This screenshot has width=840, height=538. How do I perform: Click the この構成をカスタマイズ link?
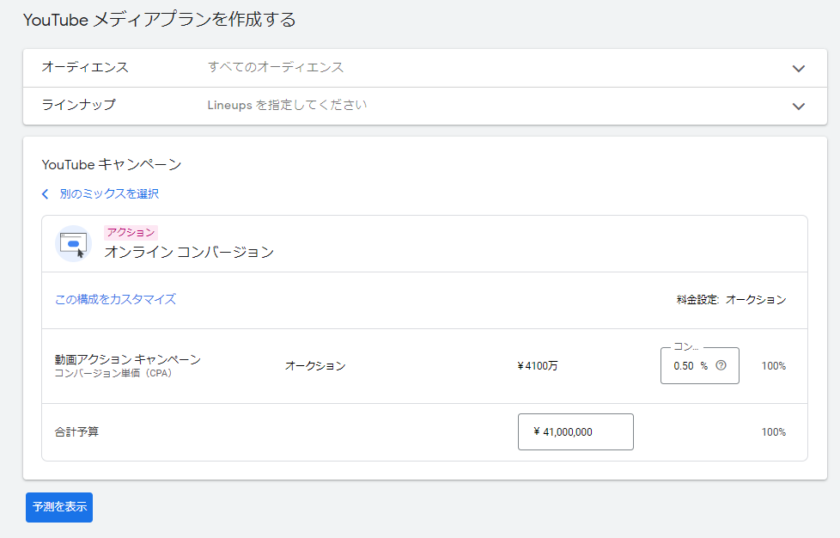point(115,299)
